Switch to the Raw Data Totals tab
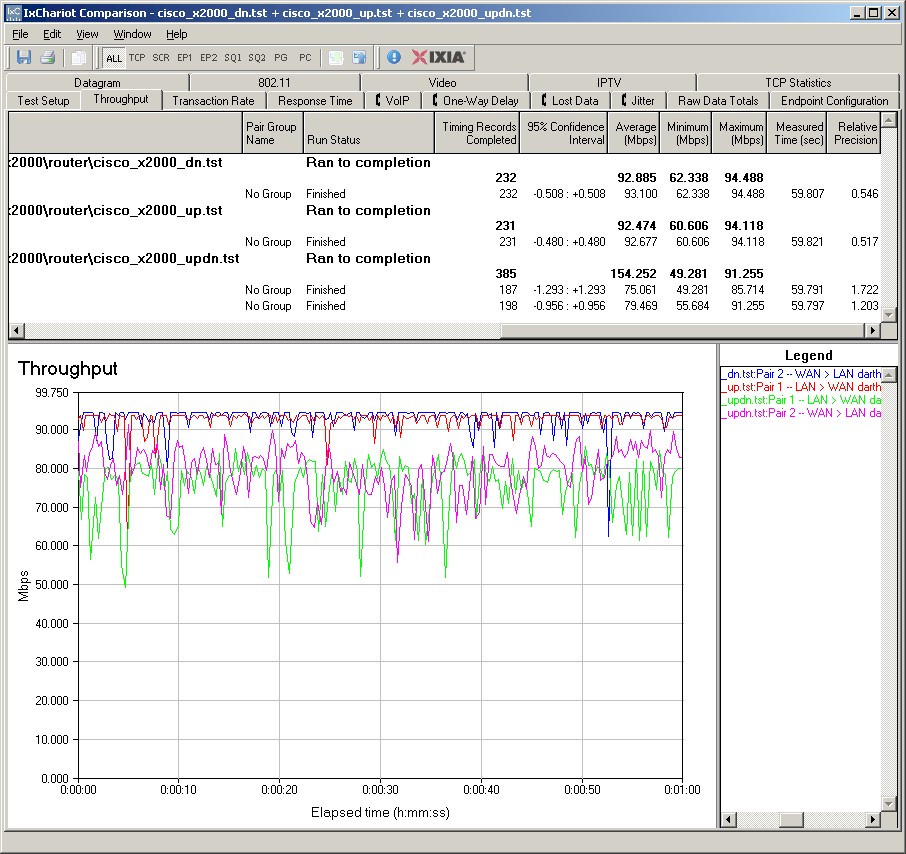Viewport: 906px width, 854px height. 718,101
